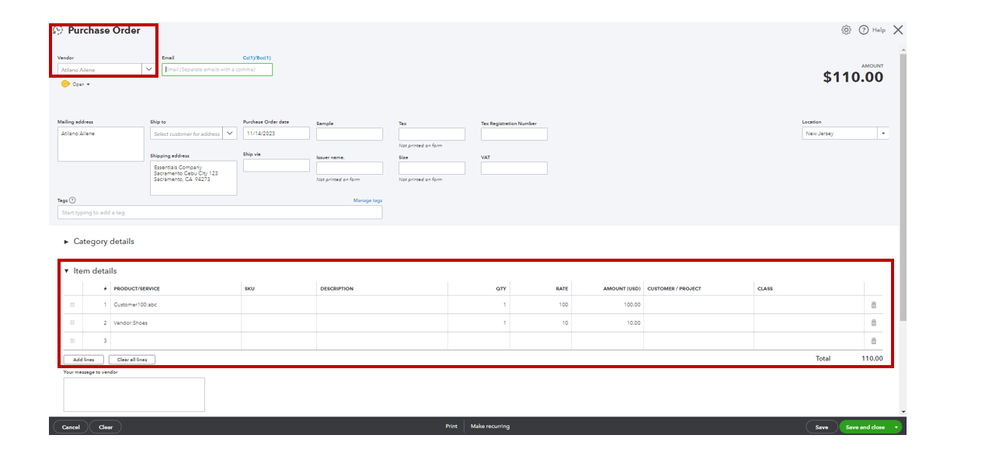
Task: Click the QTY cell of line 2
Action: click(x=478, y=323)
